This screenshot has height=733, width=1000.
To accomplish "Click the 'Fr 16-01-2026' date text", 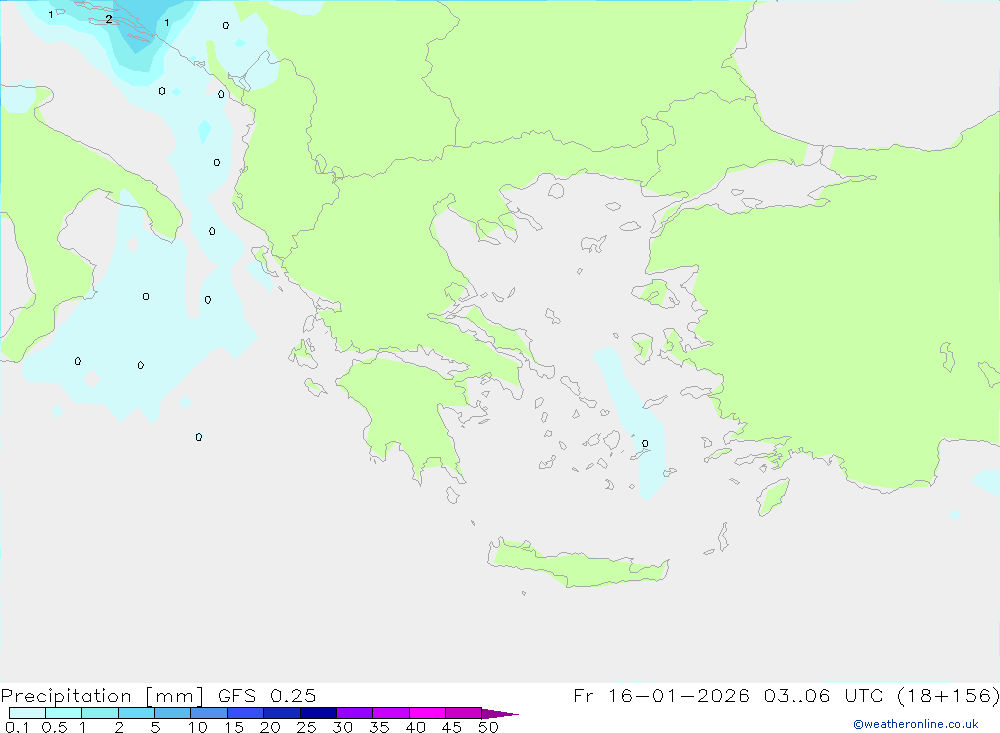I will coord(661,696).
